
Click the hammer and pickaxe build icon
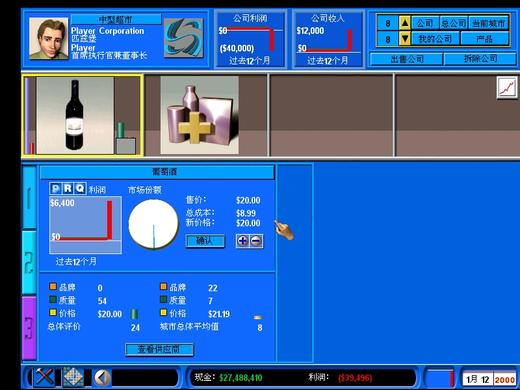45,377
